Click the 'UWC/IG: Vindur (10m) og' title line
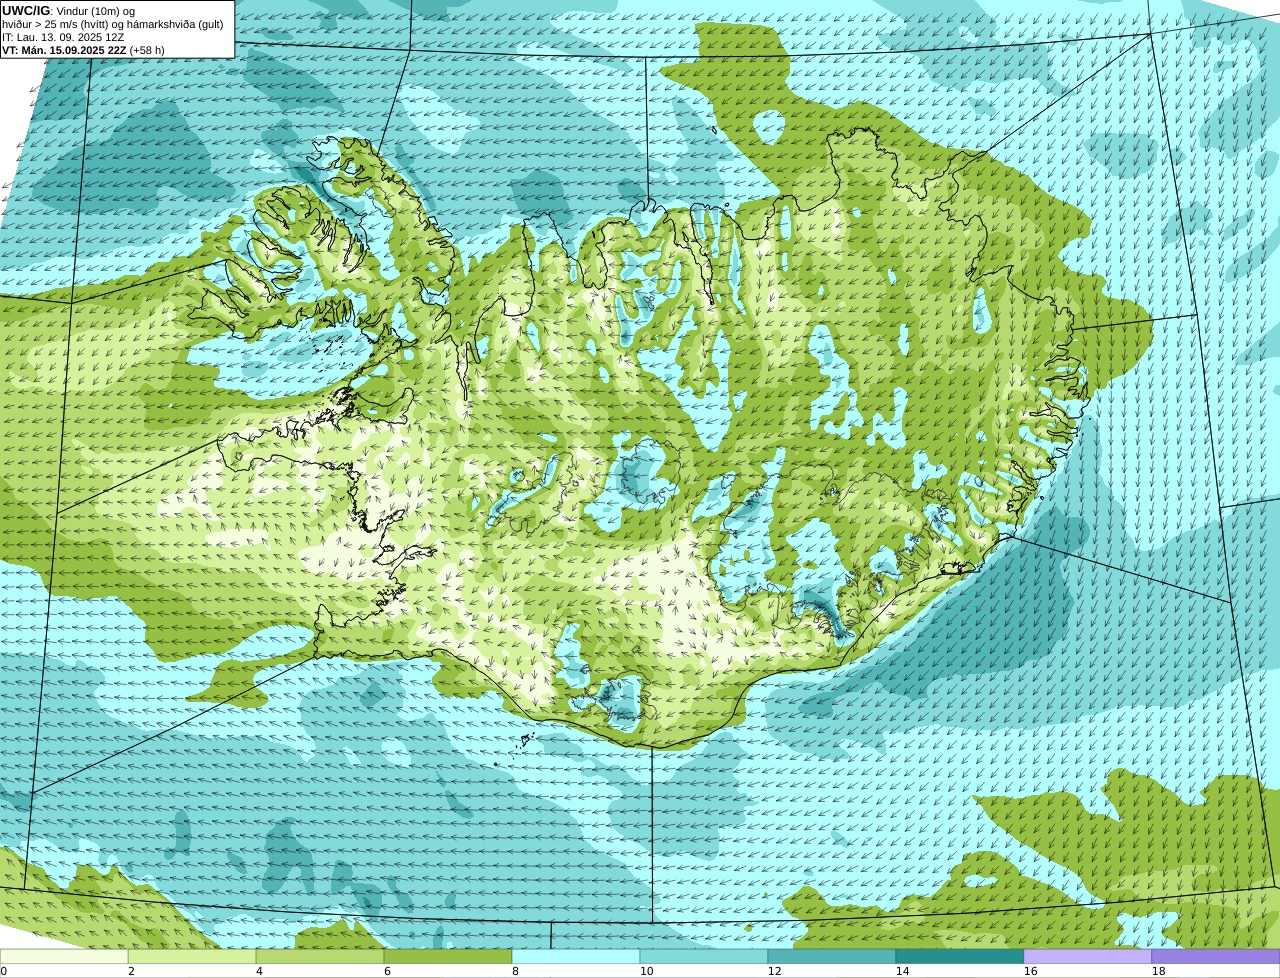Viewport: 1280px width, 978px height. [x=68, y=11]
